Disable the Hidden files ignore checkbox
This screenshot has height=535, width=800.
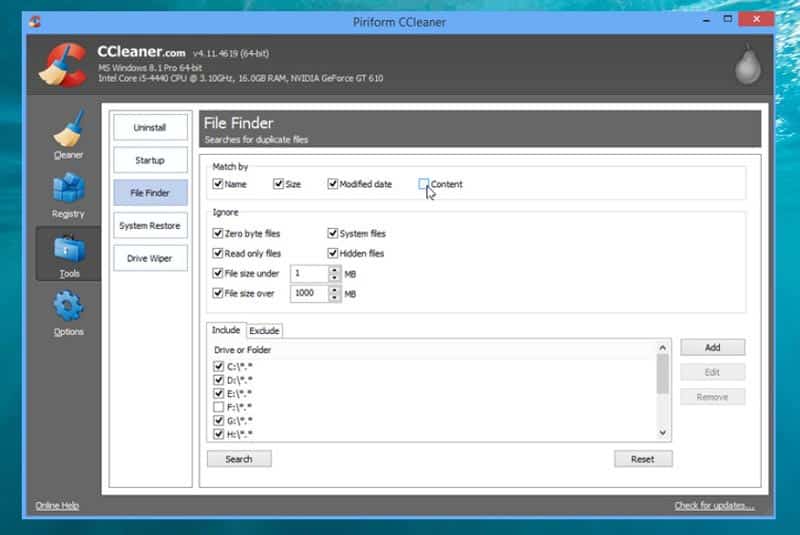[333, 254]
